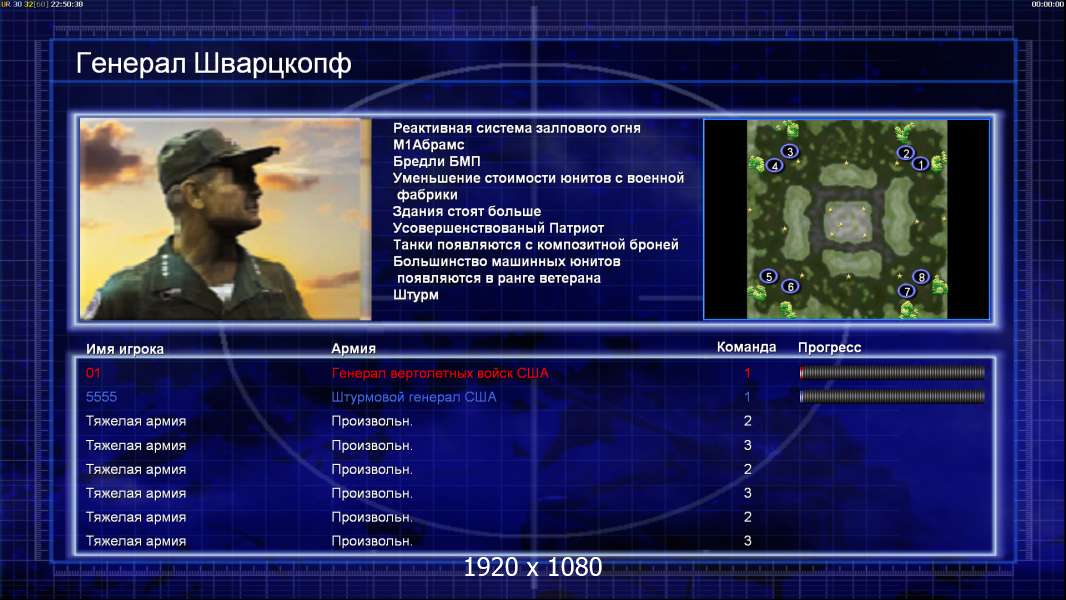Select player name '5555'
Screen dimensions: 1066x600
pos(101,397)
